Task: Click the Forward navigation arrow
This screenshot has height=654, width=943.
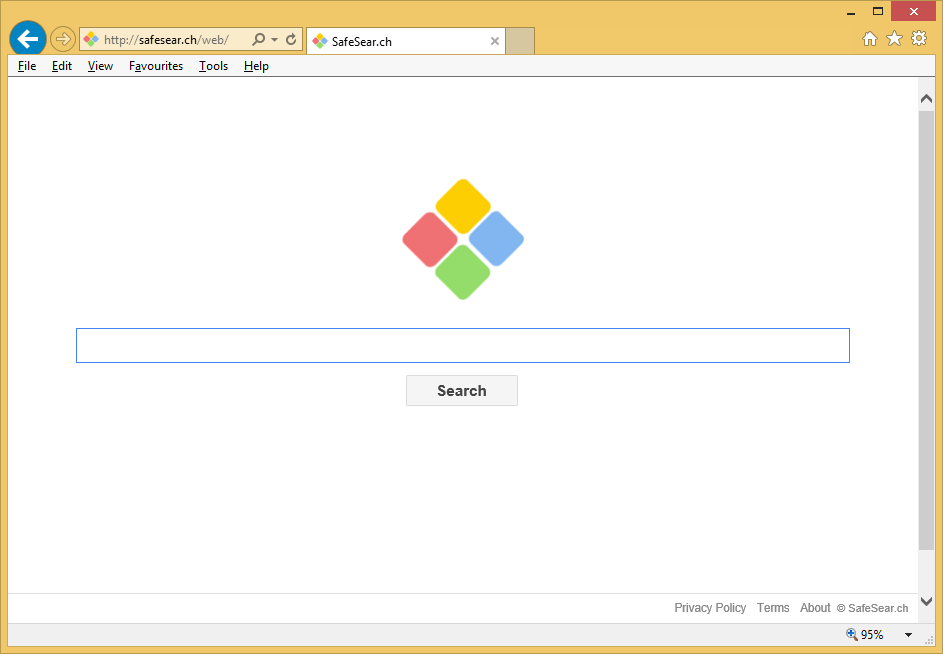Action: pos(63,39)
